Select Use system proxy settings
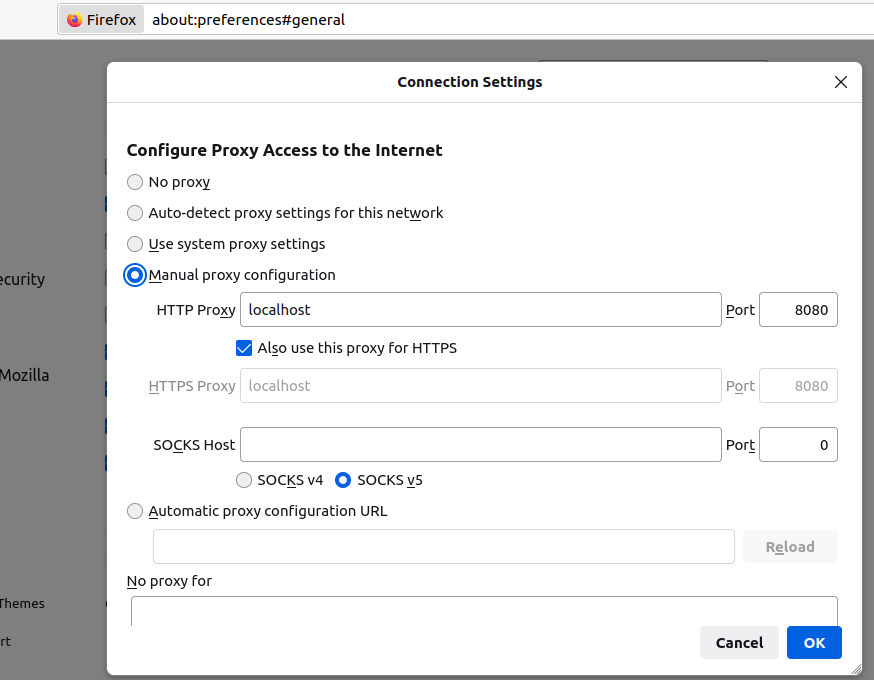 point(135,244)
